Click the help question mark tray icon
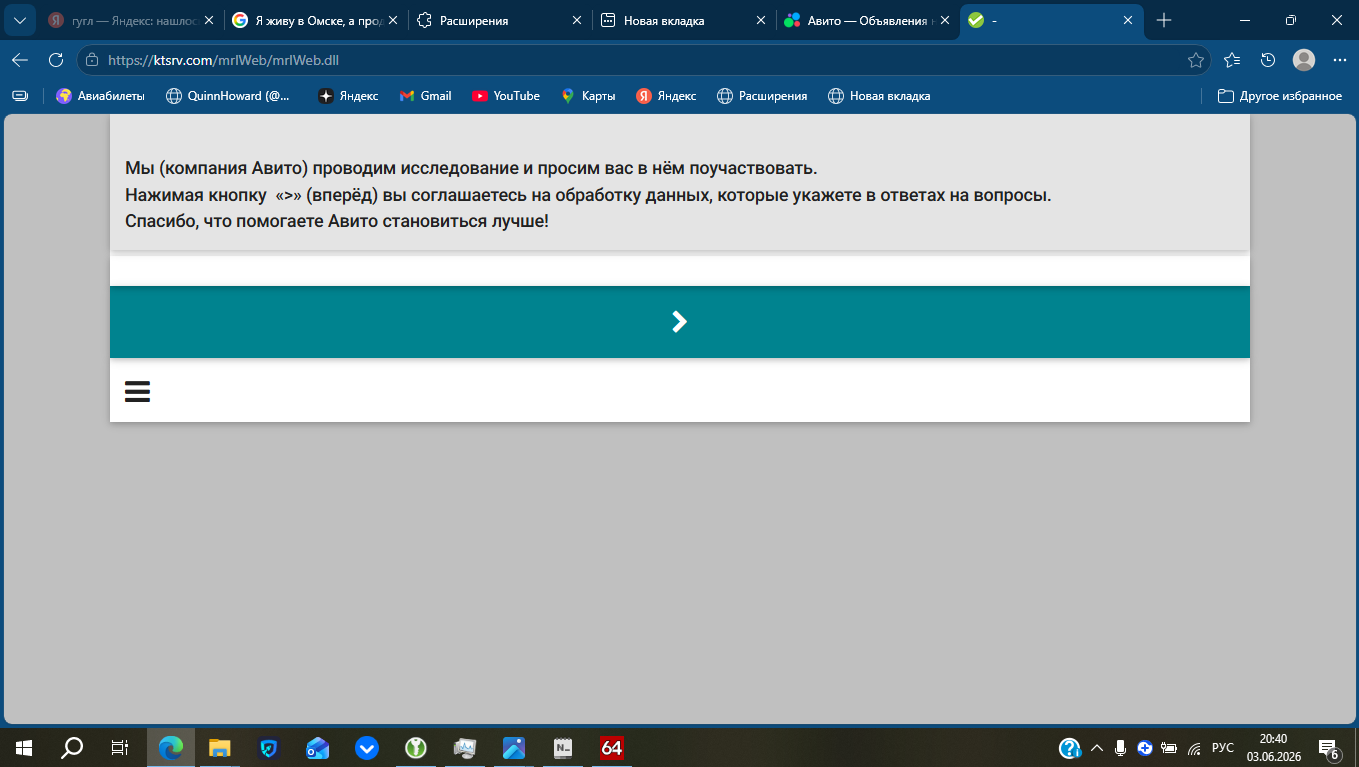Image resolution: width=1359 pixels, height=767 pixels. click(x=1069, y=748)
